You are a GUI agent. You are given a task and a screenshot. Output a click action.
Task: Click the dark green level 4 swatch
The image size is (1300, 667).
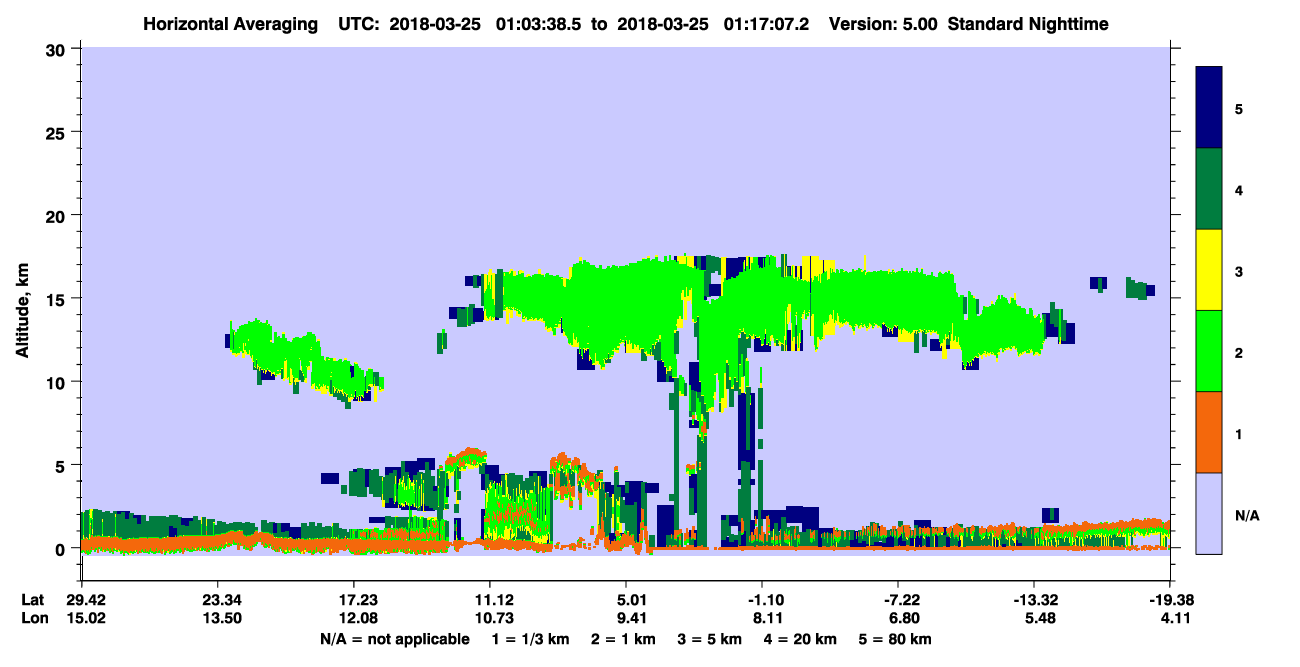[x=1209, y=189]
